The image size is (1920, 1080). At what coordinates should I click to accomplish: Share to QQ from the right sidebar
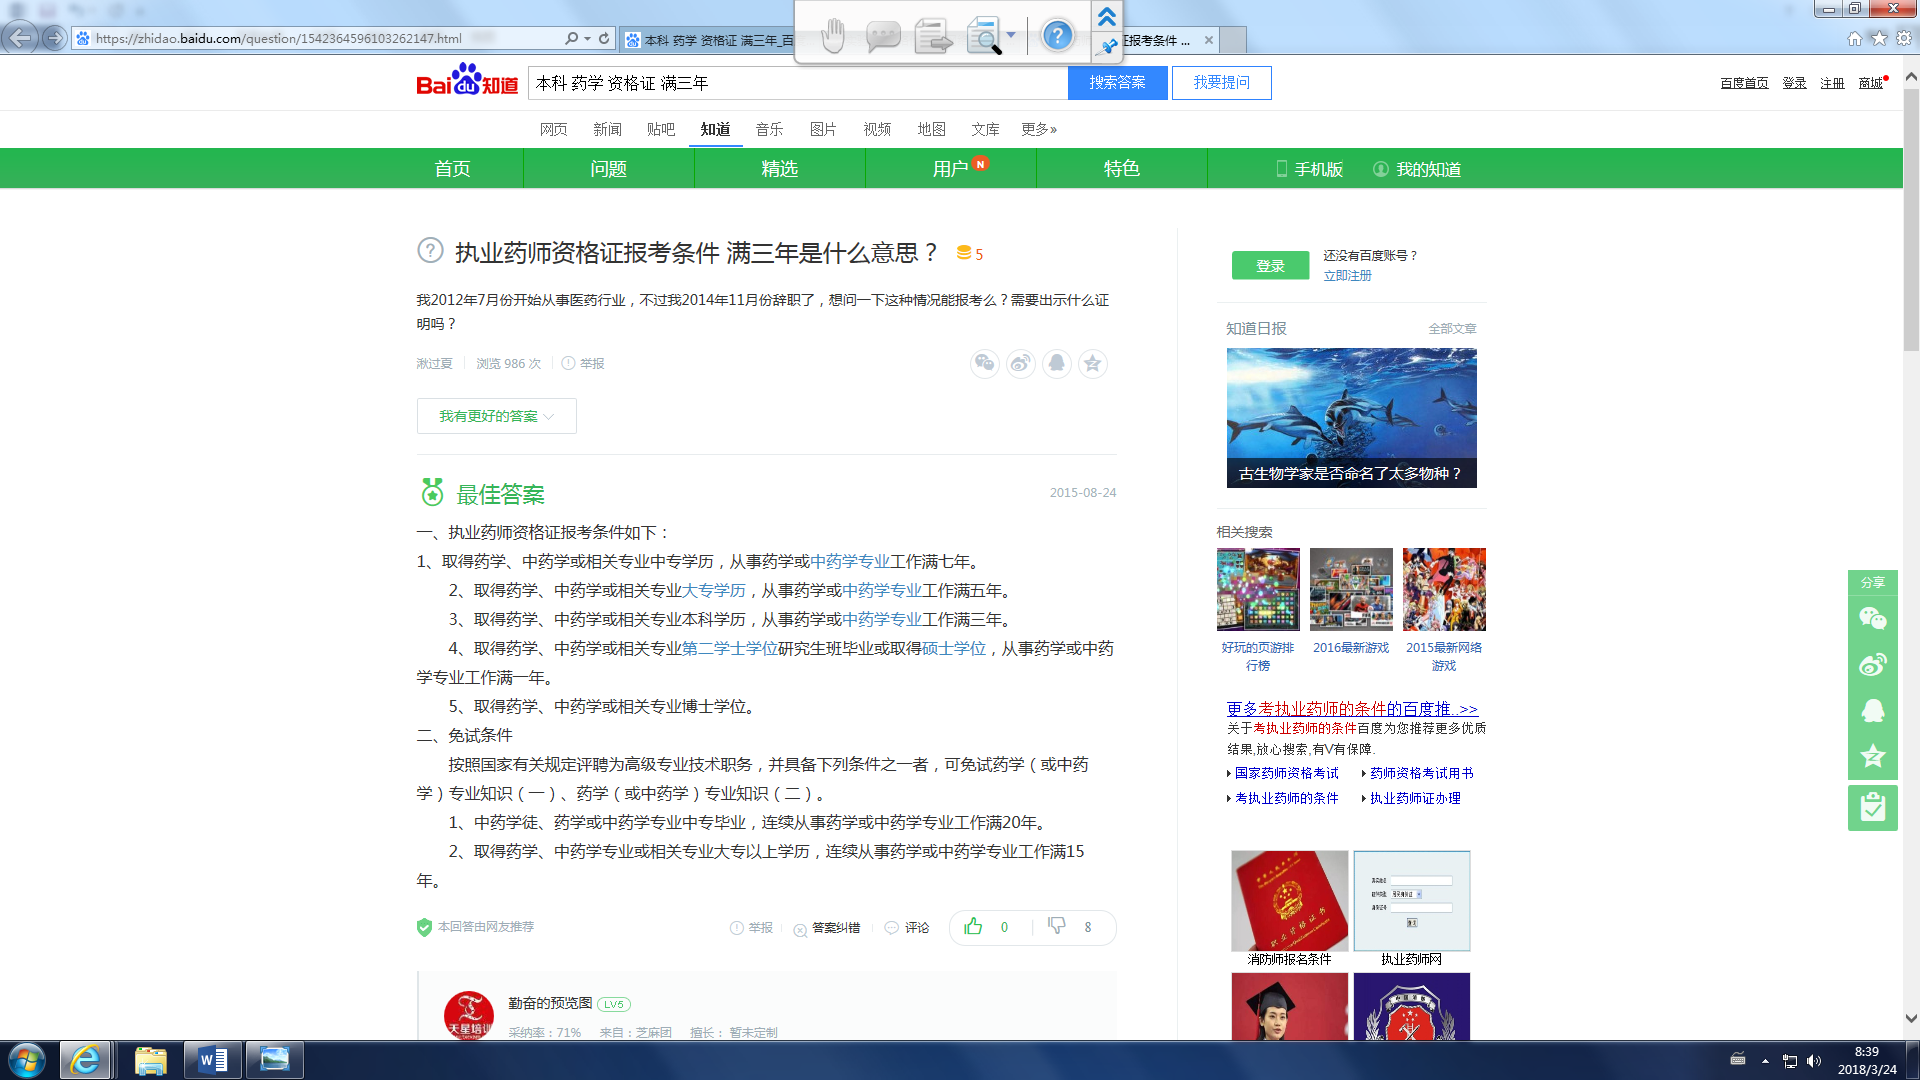pyautogui.click(x=1872, y=710)
